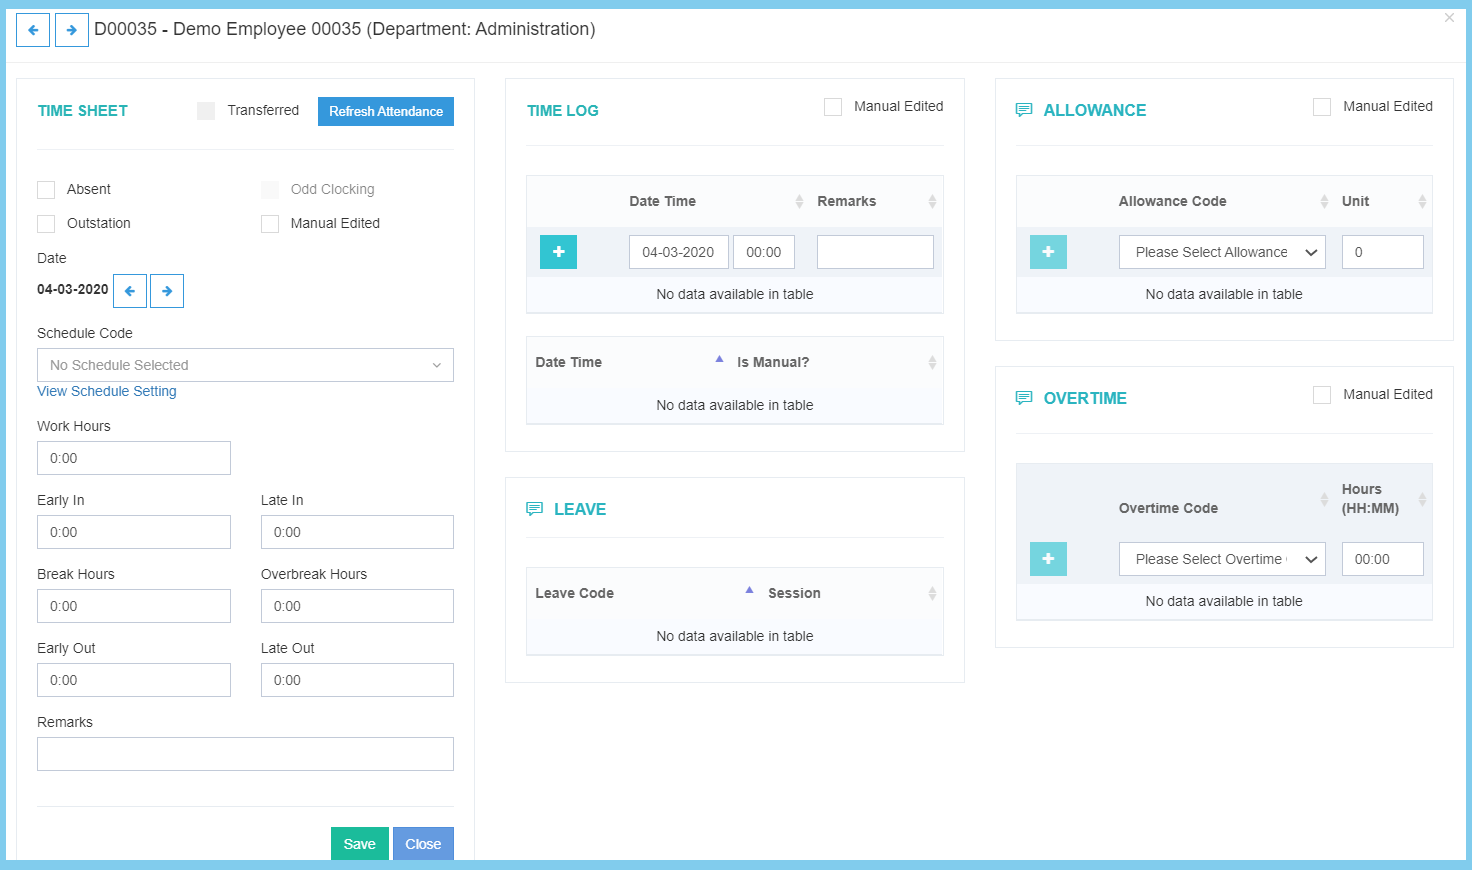
Task: Sort time log by Date Time column
Action: 663,201
